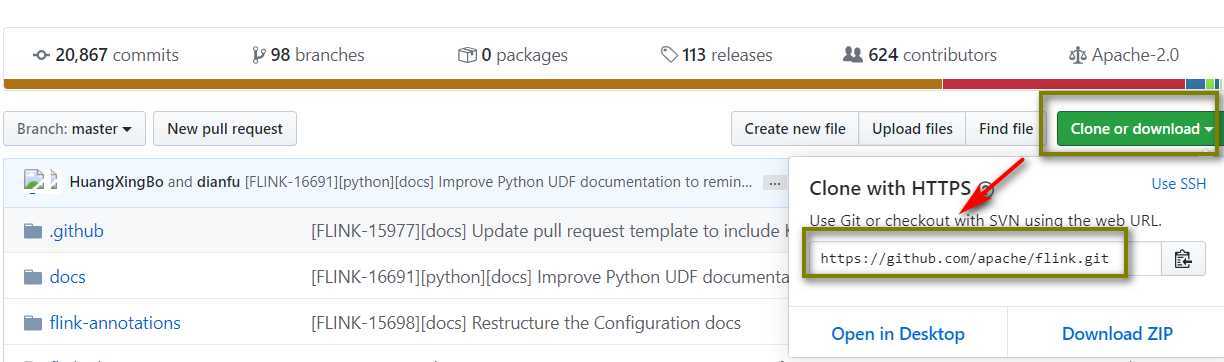The height and width of the screenshot is (362, 1224).
Task: Switch to Use SSH
Action: 1179,184
